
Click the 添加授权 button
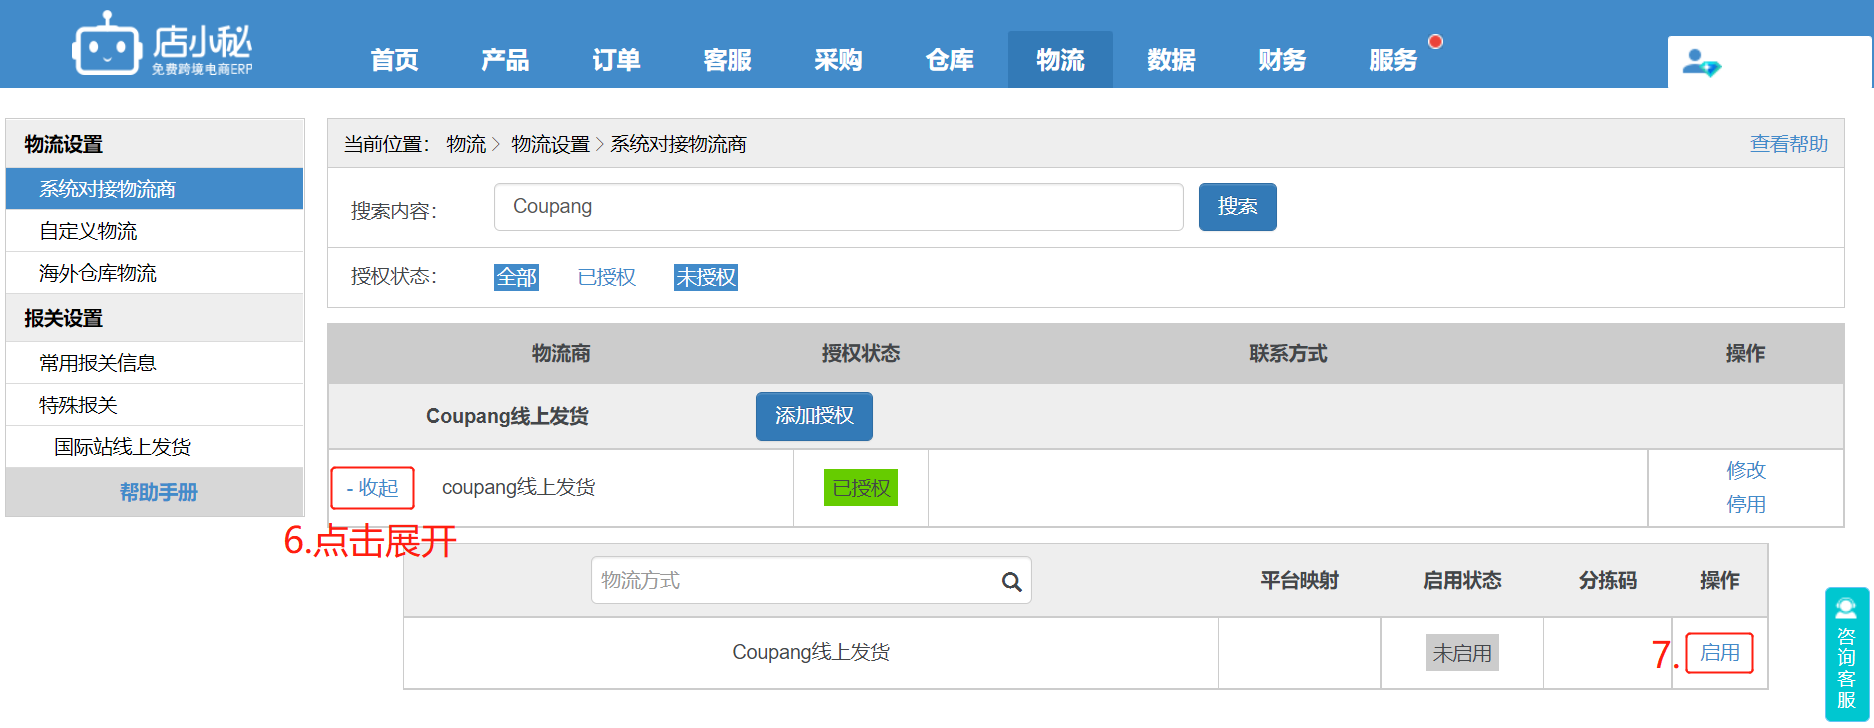[814, 416]
